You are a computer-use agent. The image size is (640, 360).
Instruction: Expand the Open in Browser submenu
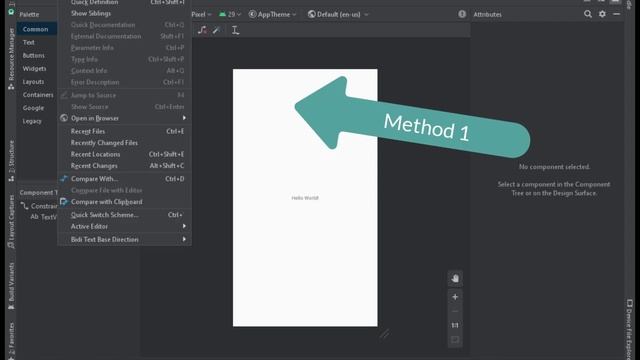click(x=124, y=118)
